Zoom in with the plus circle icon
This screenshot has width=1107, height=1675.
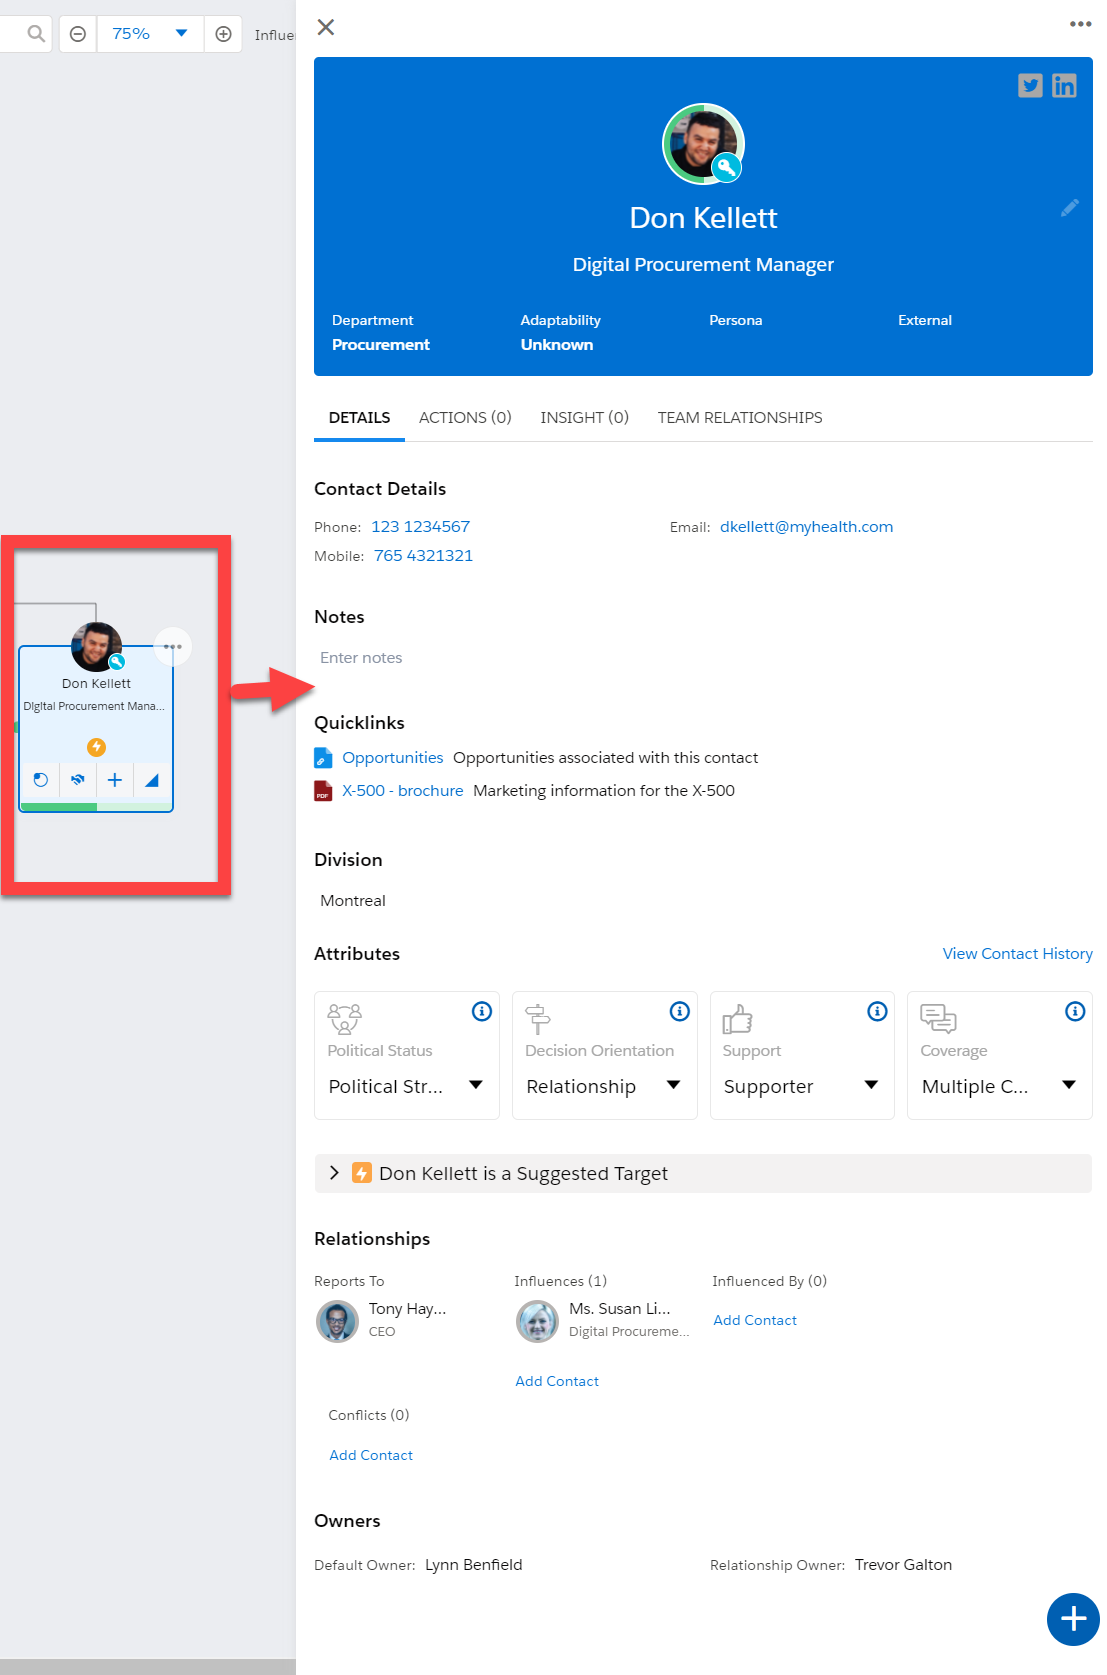coord(224,34)
